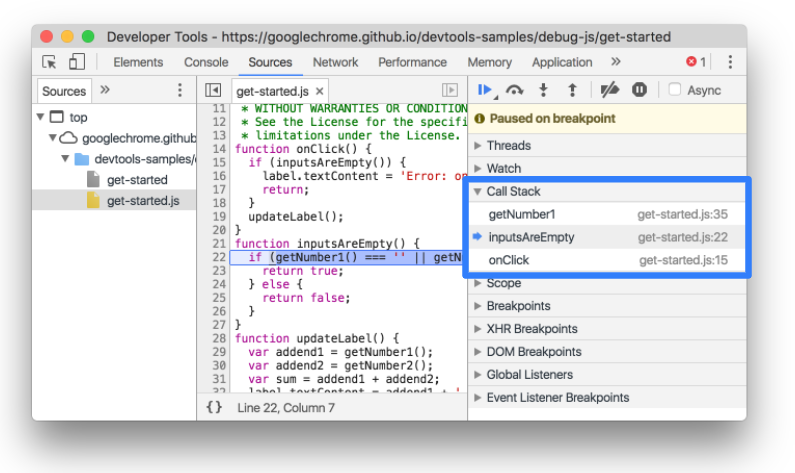795x473 pixels.
Task: Enable the Async checkbox
Action: coord(674,90)
